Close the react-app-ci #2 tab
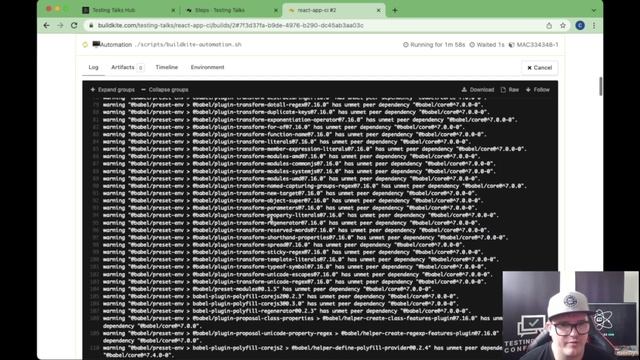Screen dimensions: 640x360 (378, 10)
